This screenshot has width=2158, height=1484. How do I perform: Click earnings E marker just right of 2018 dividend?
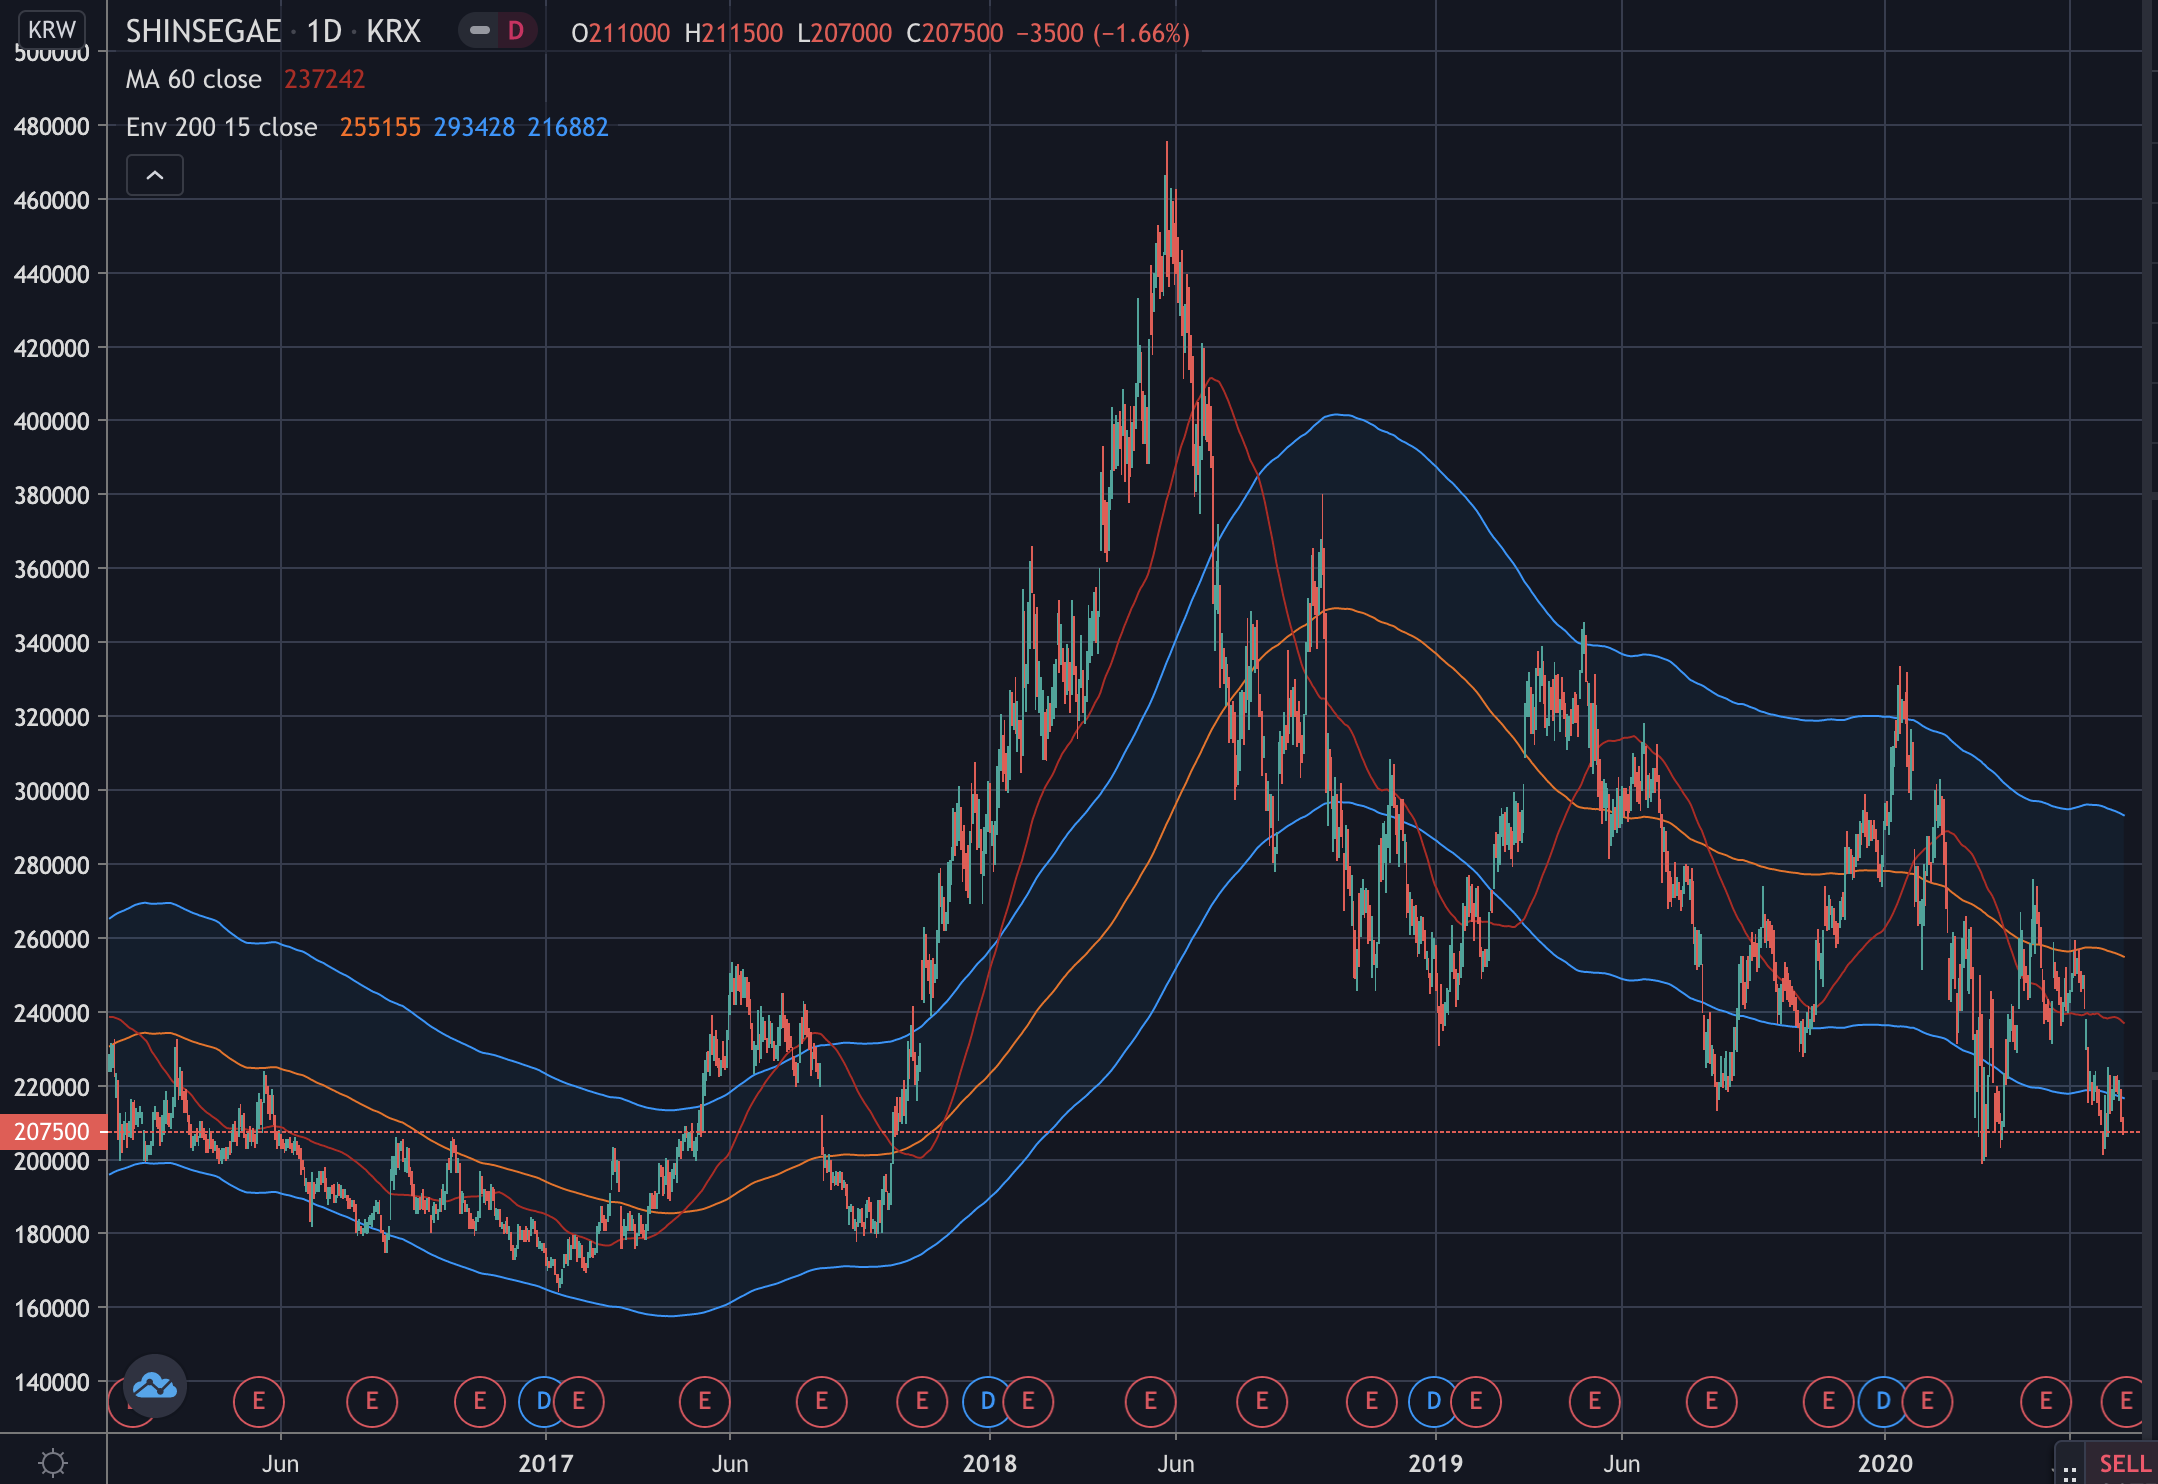point(1028,1401)
